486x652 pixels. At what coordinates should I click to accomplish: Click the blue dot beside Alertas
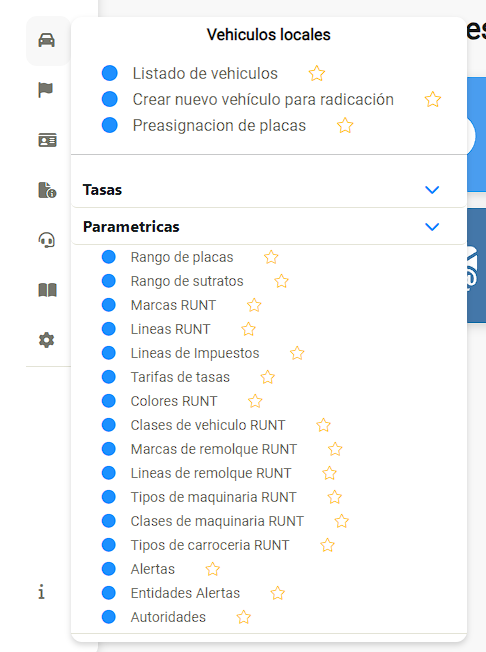tap(109, 569)
